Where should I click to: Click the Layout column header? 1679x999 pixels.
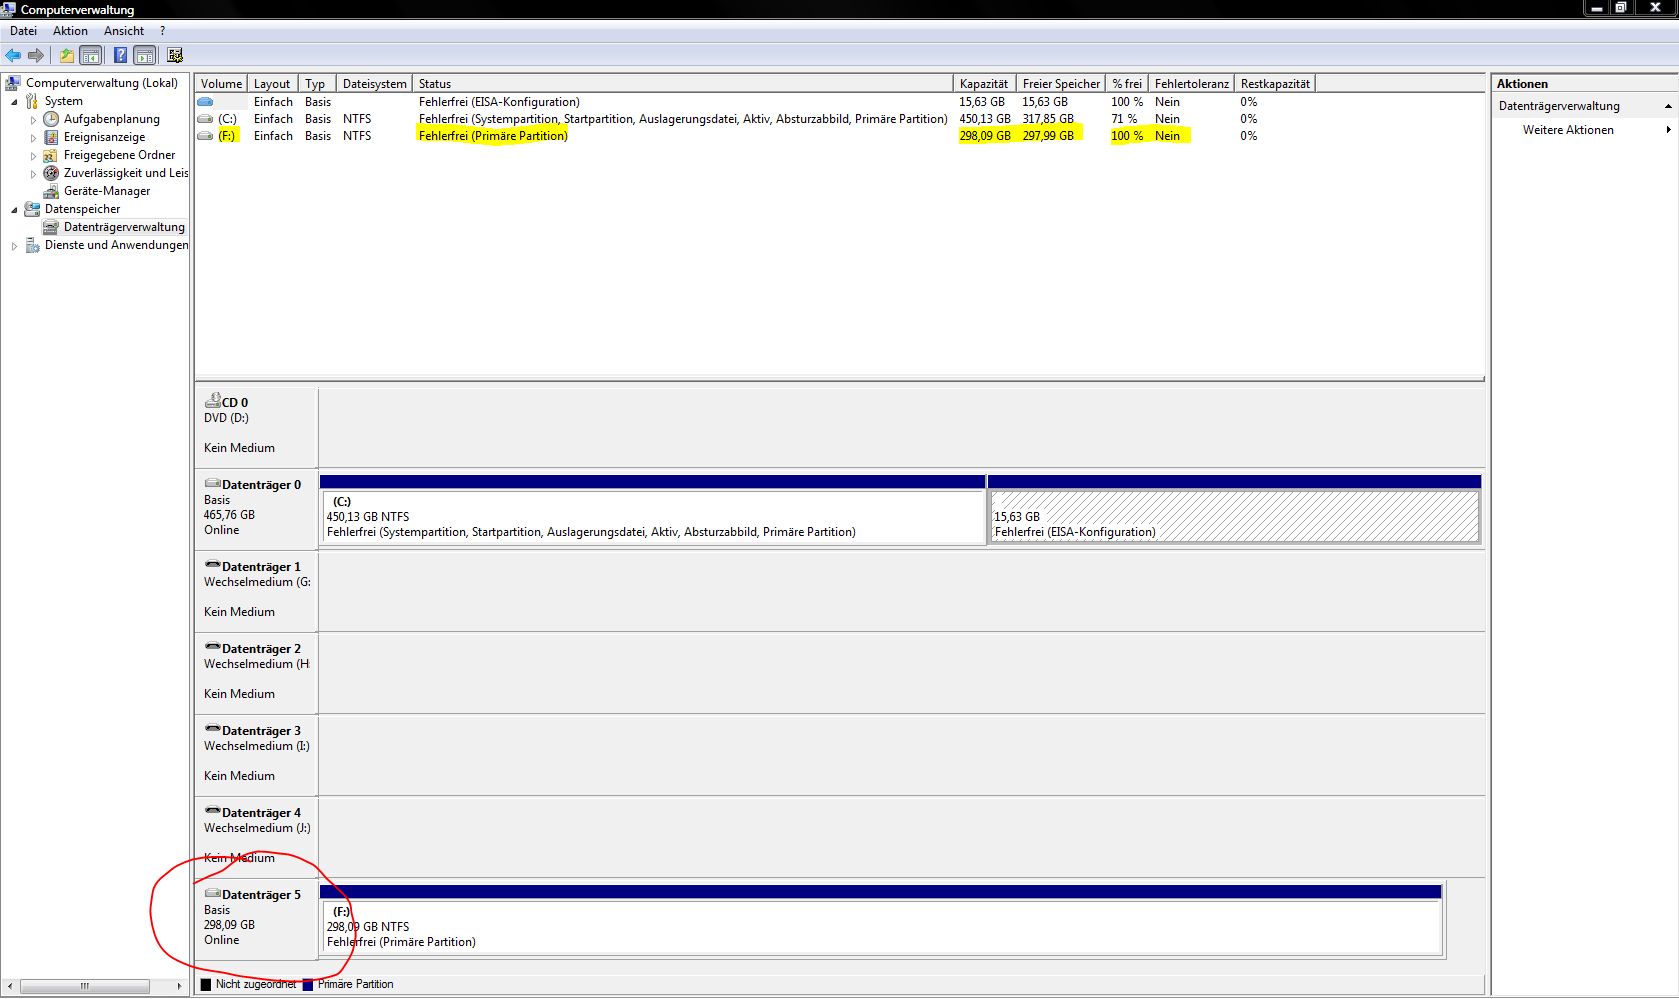tap(272, 84)
